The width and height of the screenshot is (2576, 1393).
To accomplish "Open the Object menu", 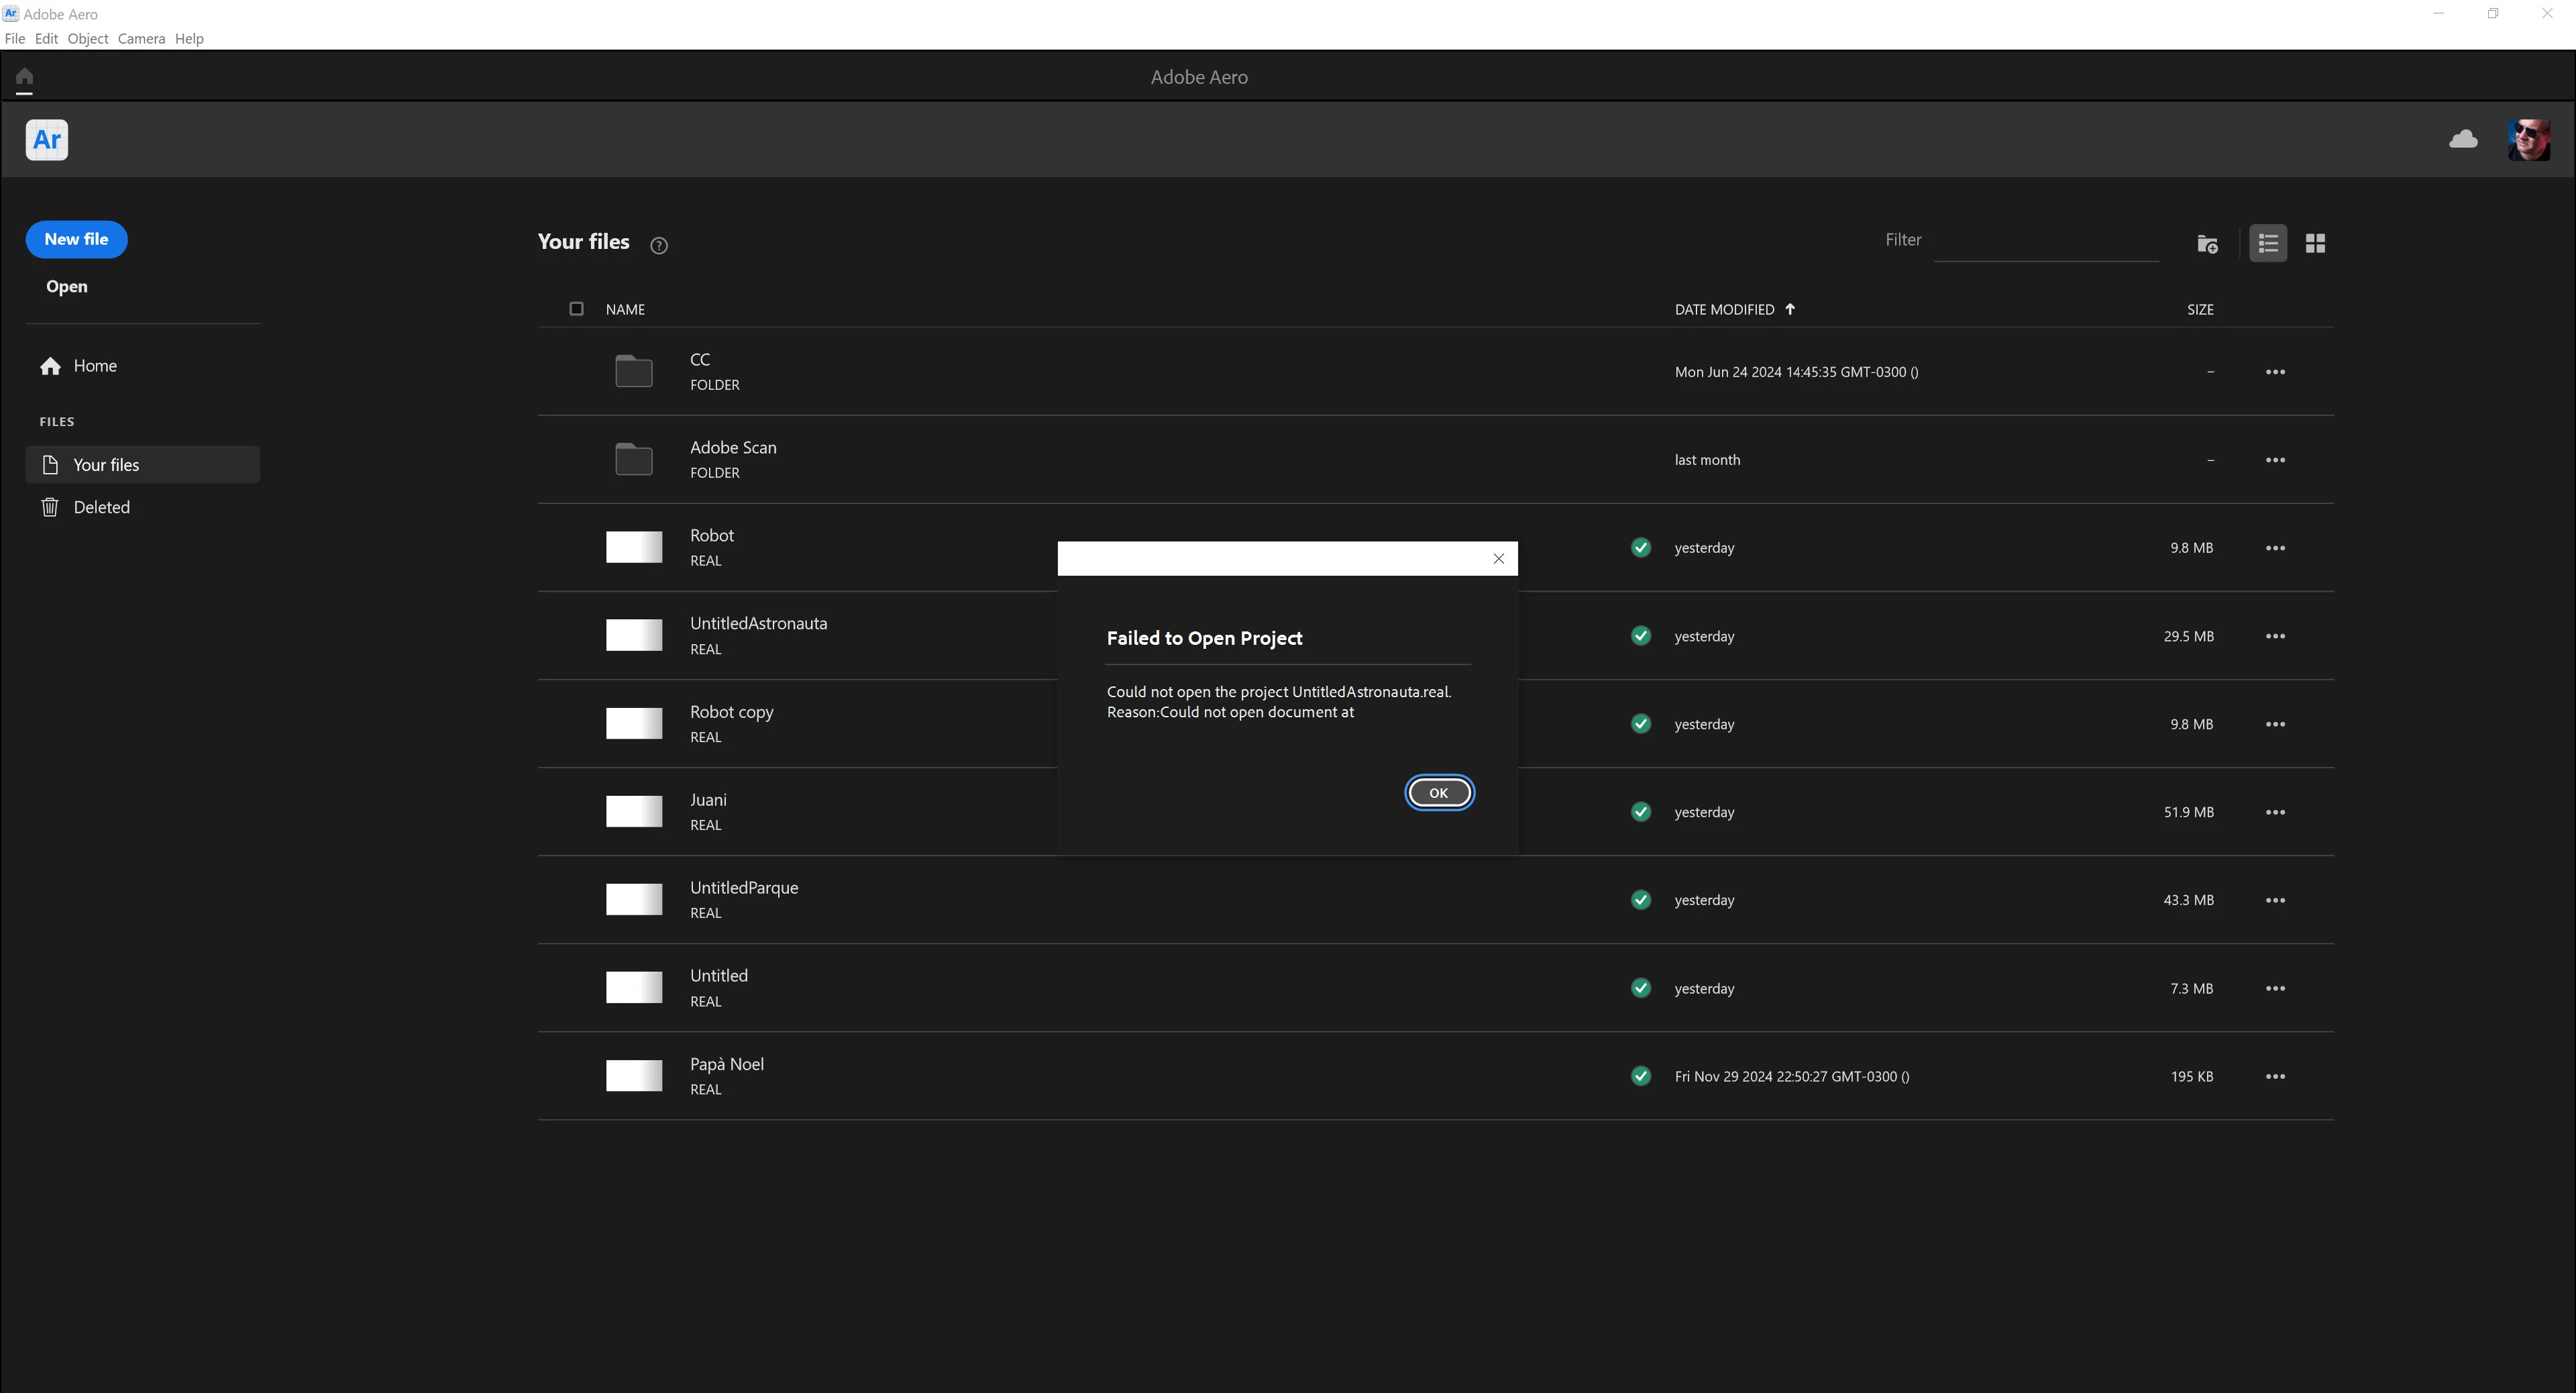I will pyautogui.click(x=87, y=39).
